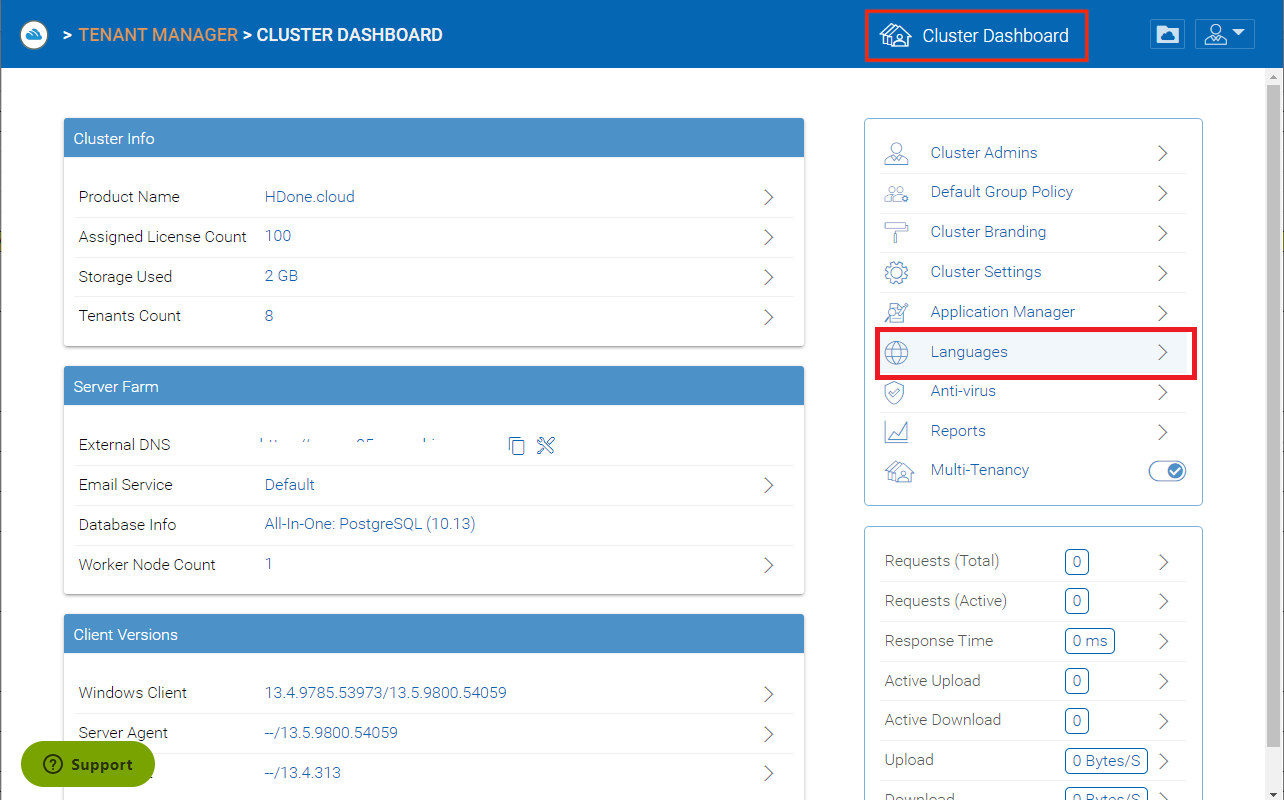Click the assigned license count 100
The width and height of the screenshot is (1284, 800).
(278, 236)
